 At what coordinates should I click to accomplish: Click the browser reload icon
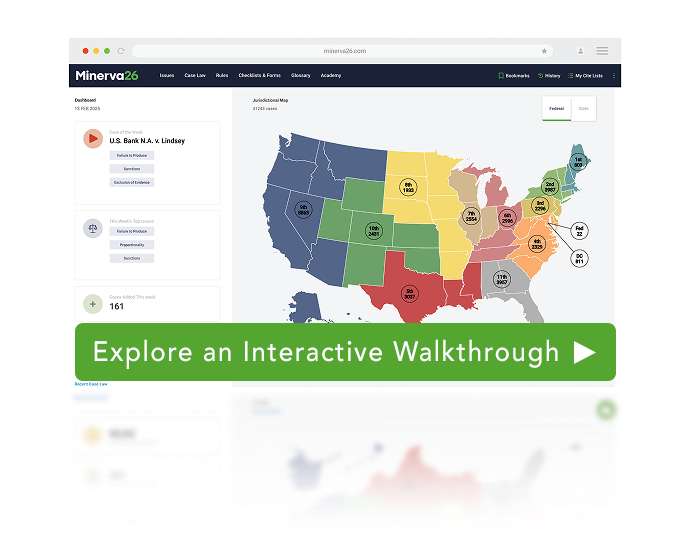pos(121,50)
